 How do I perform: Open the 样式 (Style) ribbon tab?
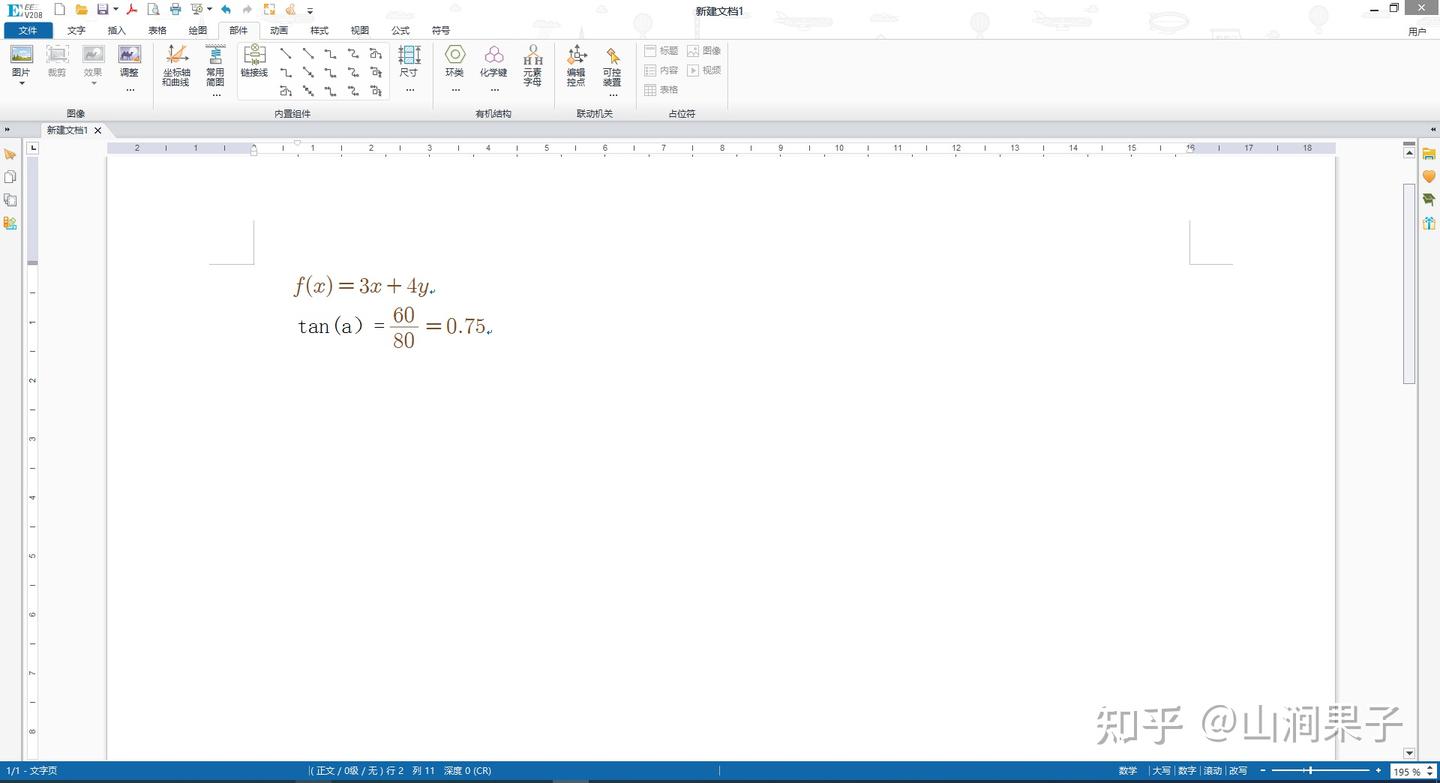319,31
